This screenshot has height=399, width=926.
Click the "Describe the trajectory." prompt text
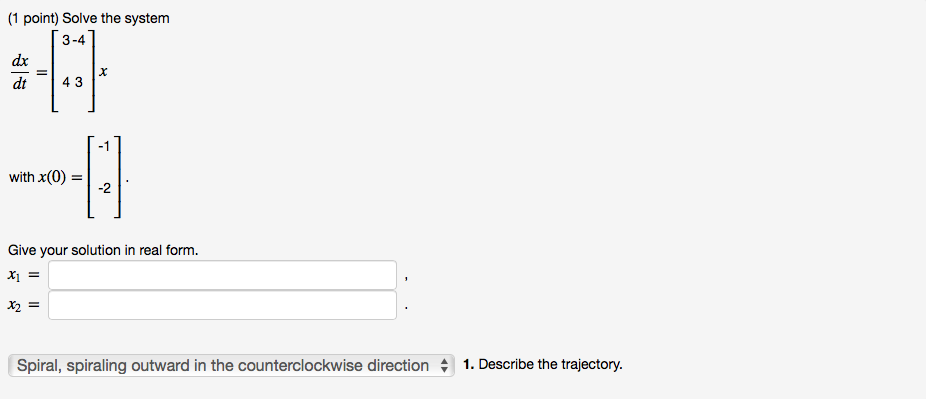550,365
